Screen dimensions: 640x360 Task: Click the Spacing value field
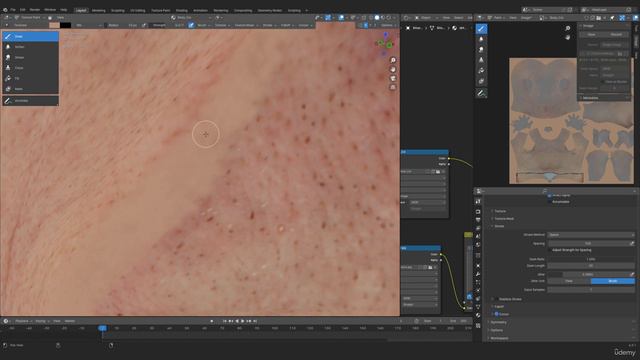[588, 243]
